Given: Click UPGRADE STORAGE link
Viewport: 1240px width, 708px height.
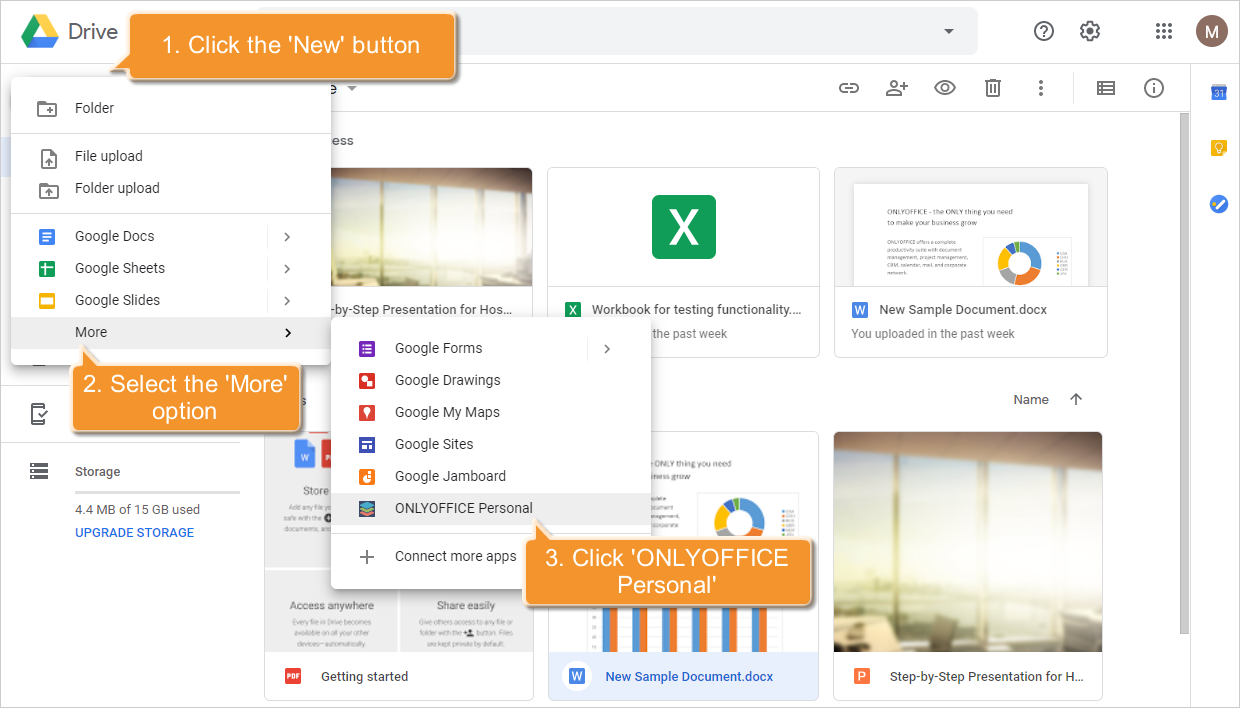Looking at the screenshot, I should 135,533.
